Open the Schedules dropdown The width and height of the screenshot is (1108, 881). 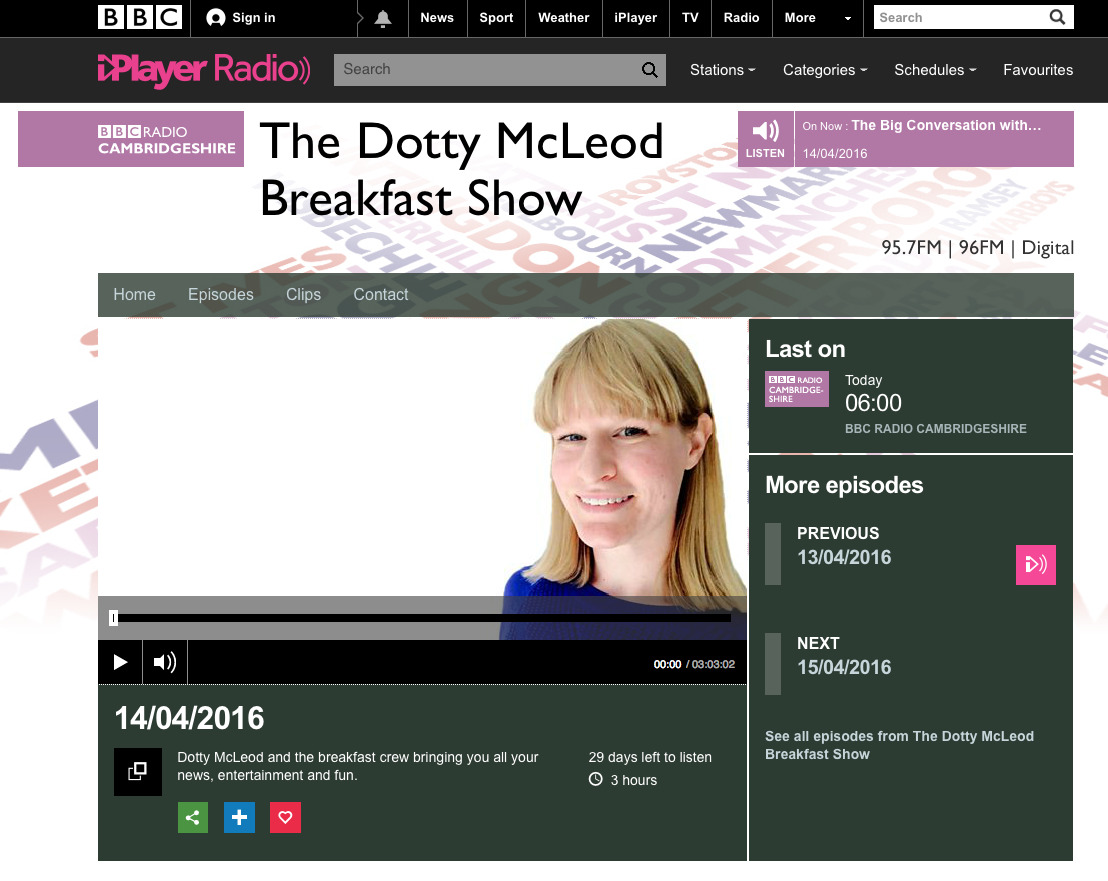pyautogui.click(x=935, y=70)
